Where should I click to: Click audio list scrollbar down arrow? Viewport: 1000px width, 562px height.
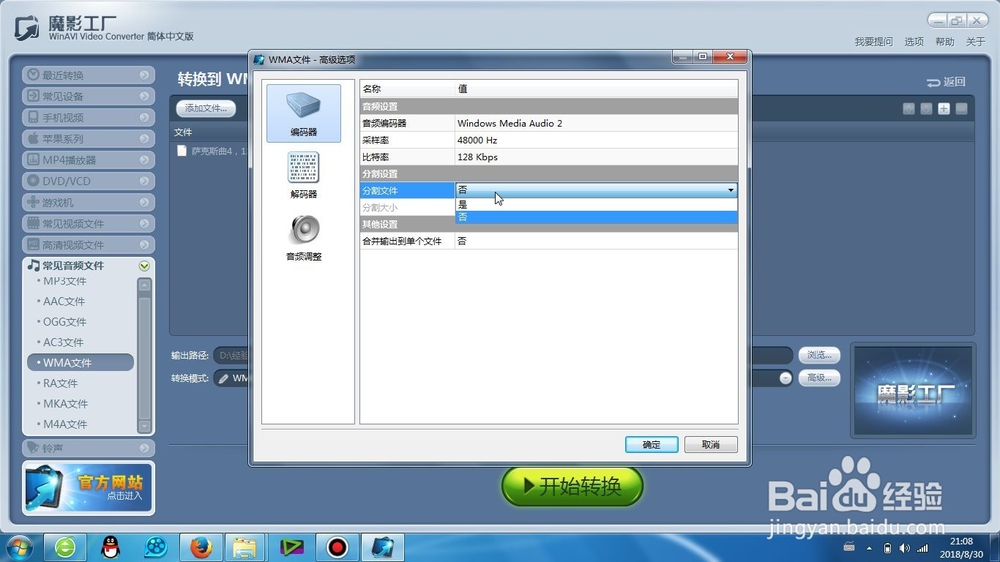click(x=145, y=425)
